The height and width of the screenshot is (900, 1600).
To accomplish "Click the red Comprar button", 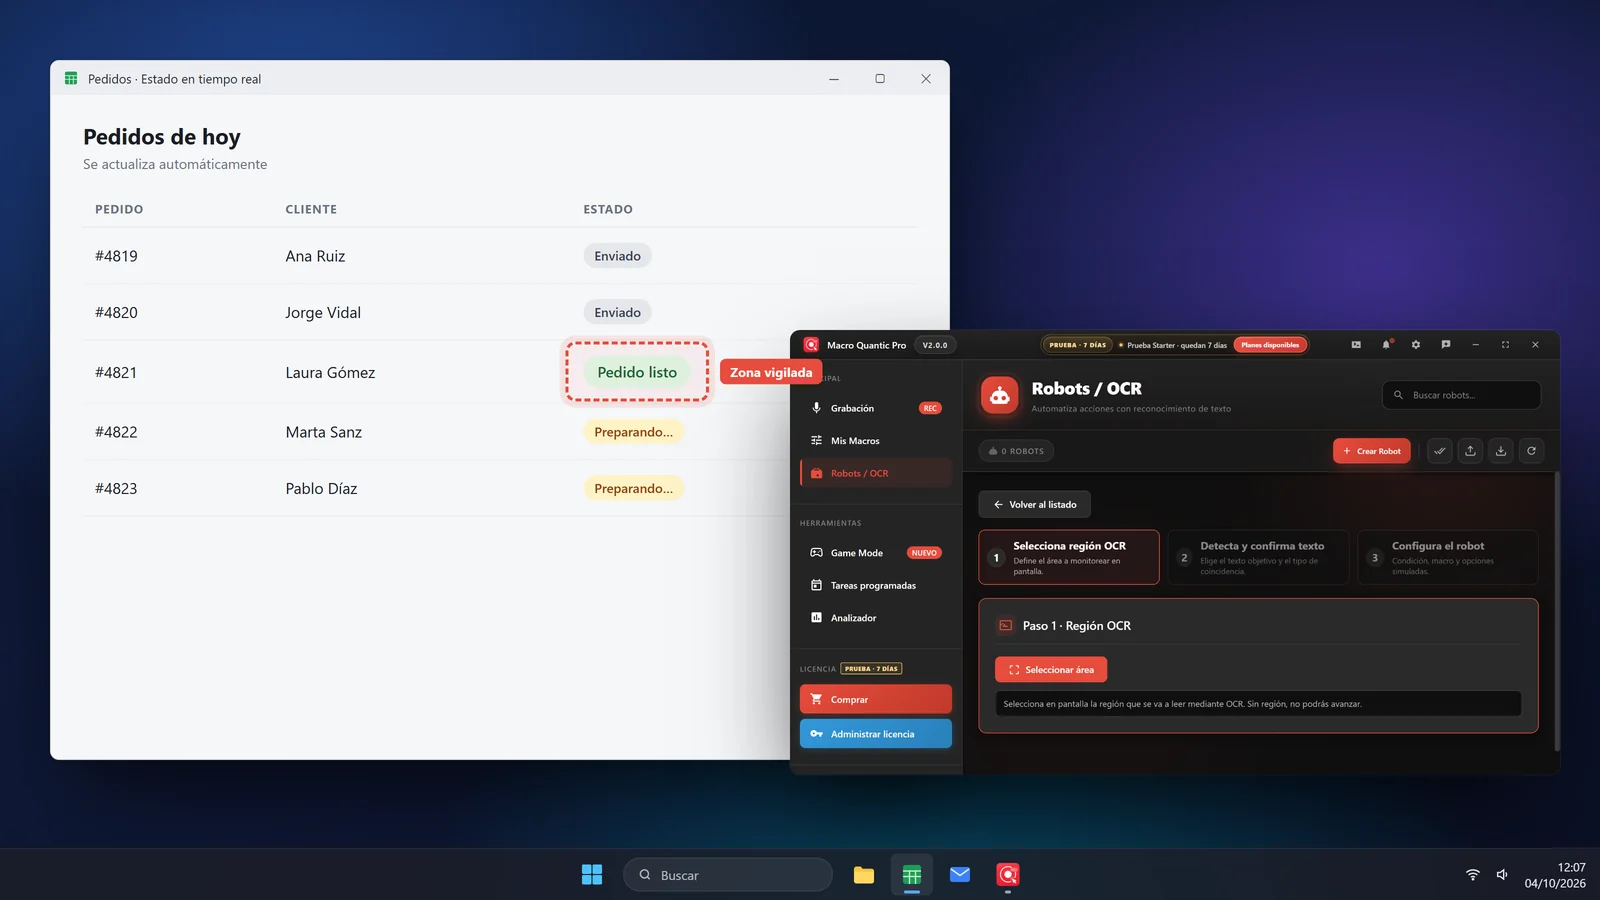I will click(875, 699).
